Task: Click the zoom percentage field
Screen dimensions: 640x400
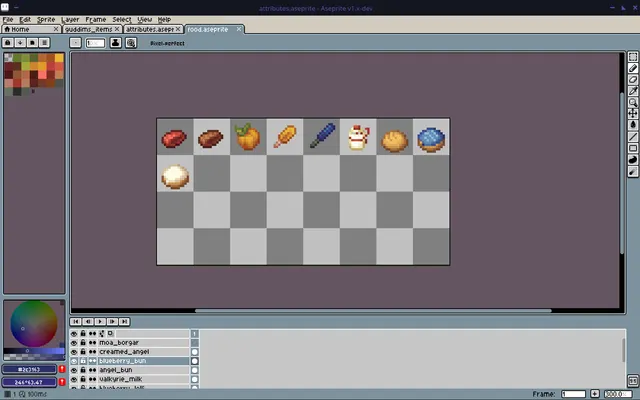Action: point(618,394)
